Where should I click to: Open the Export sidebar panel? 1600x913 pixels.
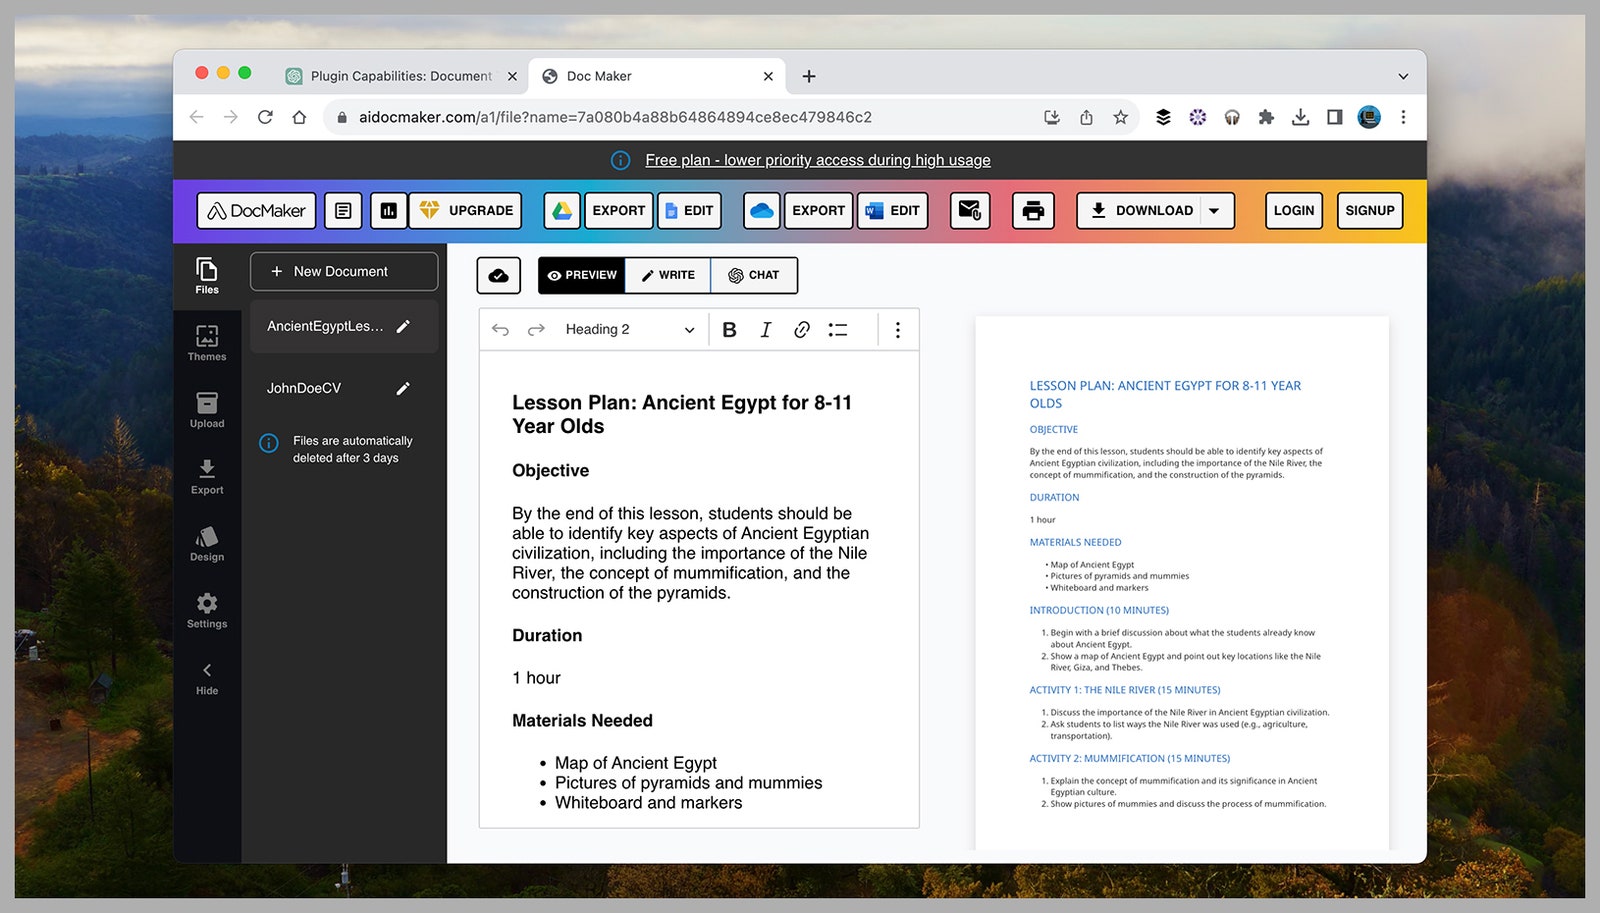207,477
